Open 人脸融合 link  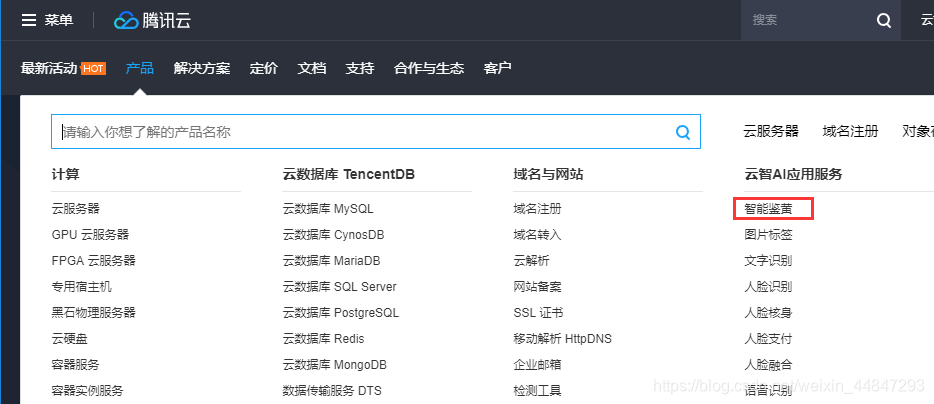768,364
